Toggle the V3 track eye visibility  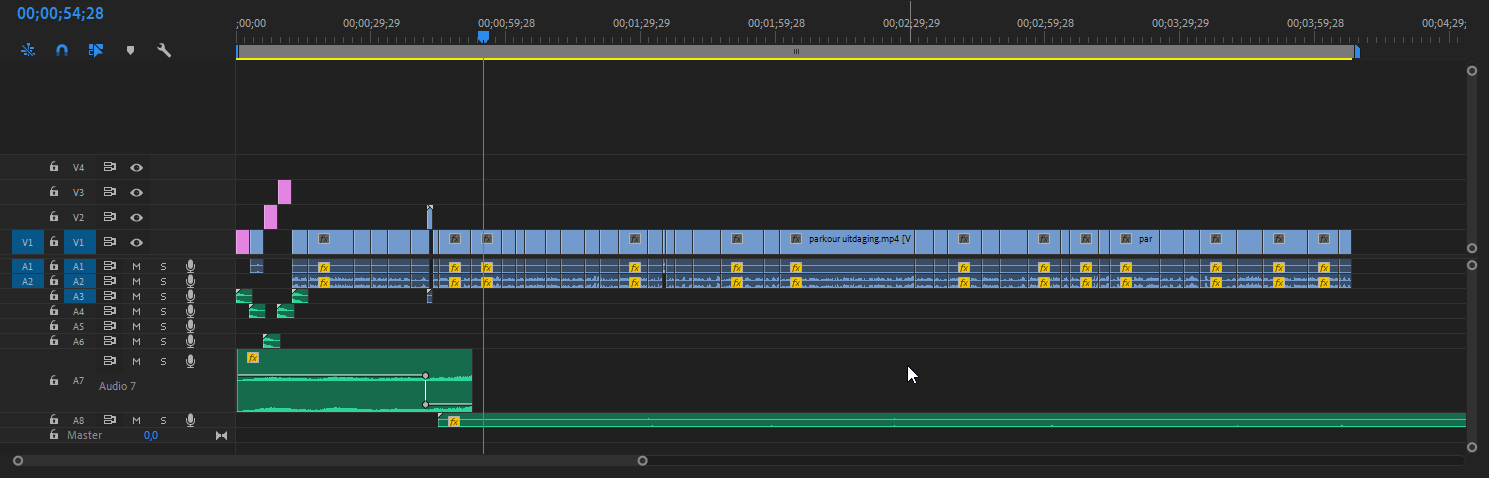pyautogui.click(x=137, y=192)
